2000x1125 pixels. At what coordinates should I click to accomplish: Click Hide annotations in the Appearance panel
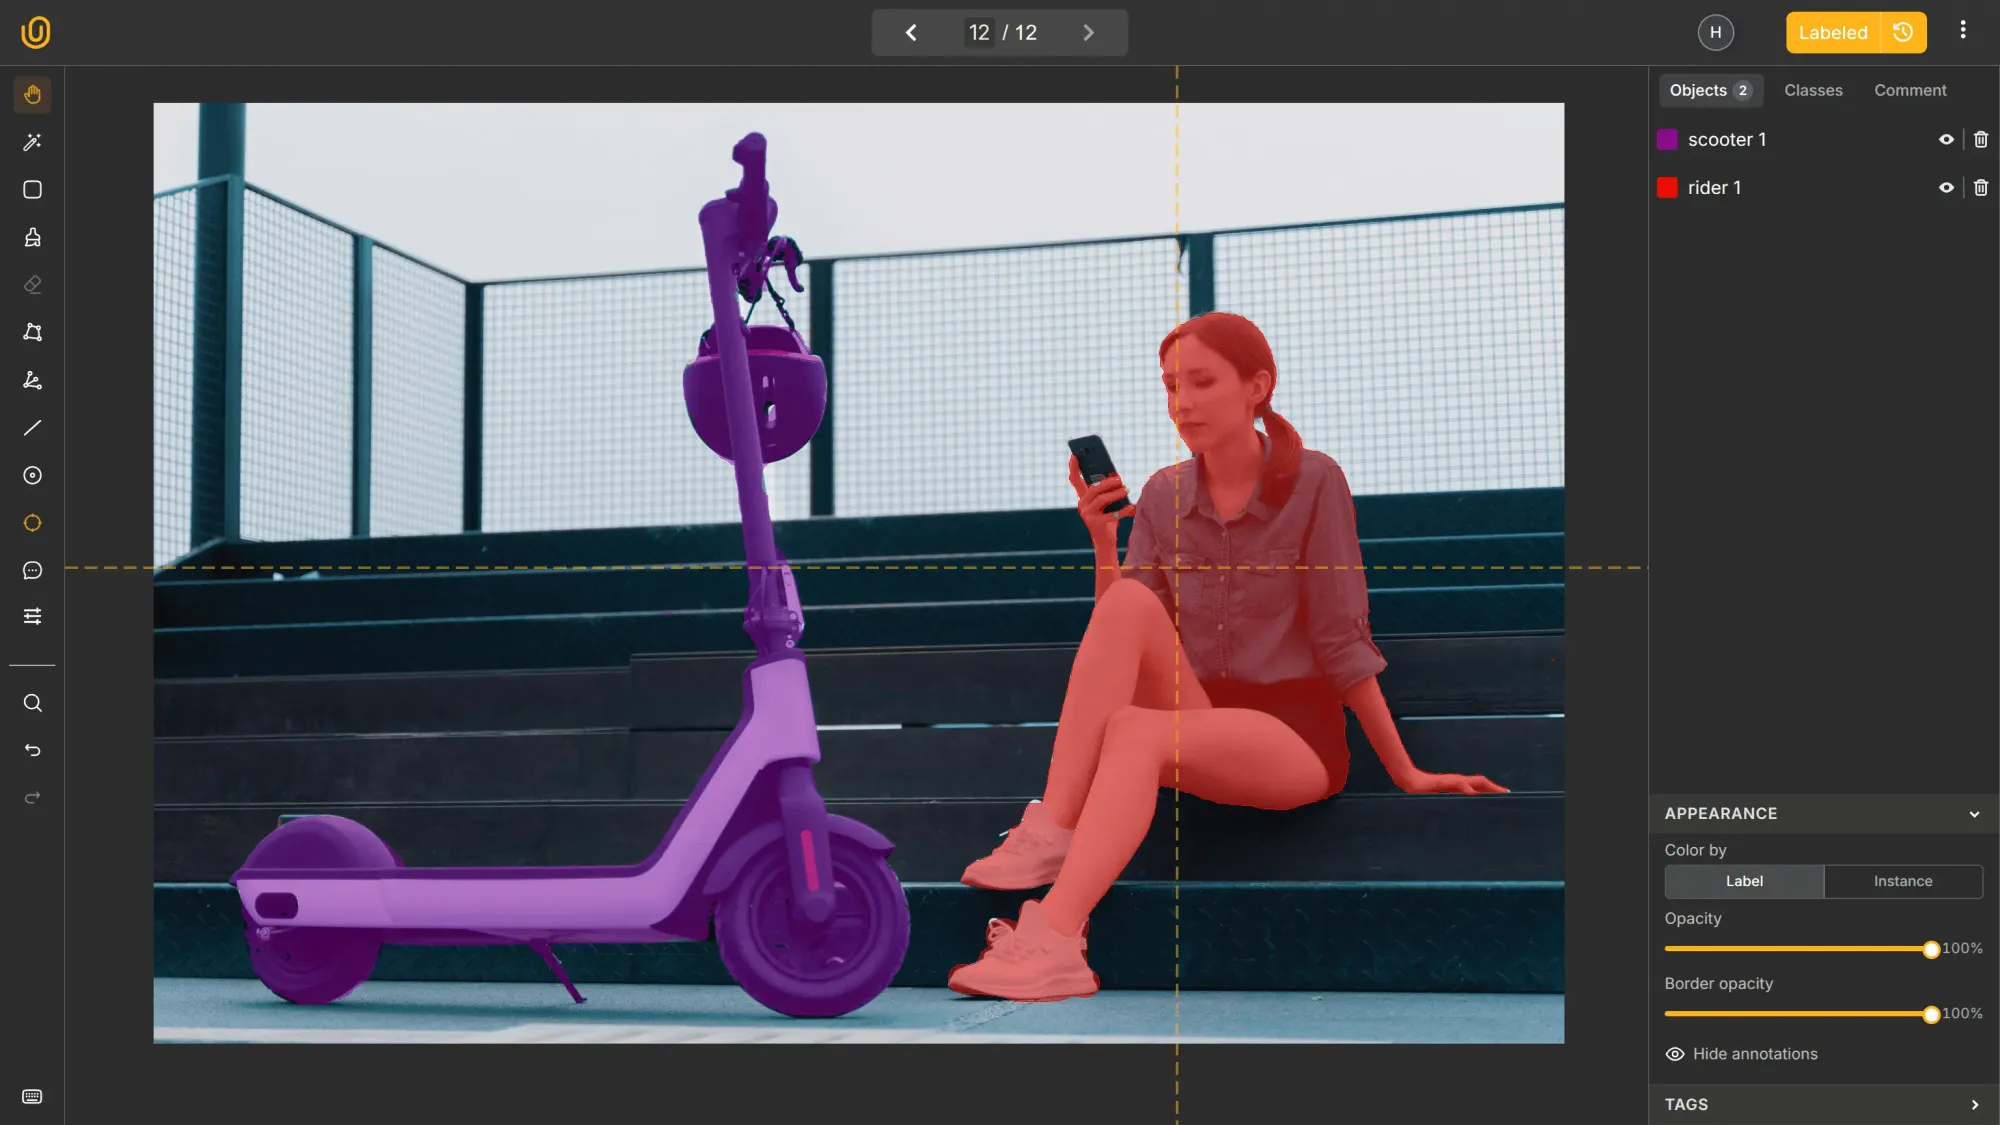1754,1054
